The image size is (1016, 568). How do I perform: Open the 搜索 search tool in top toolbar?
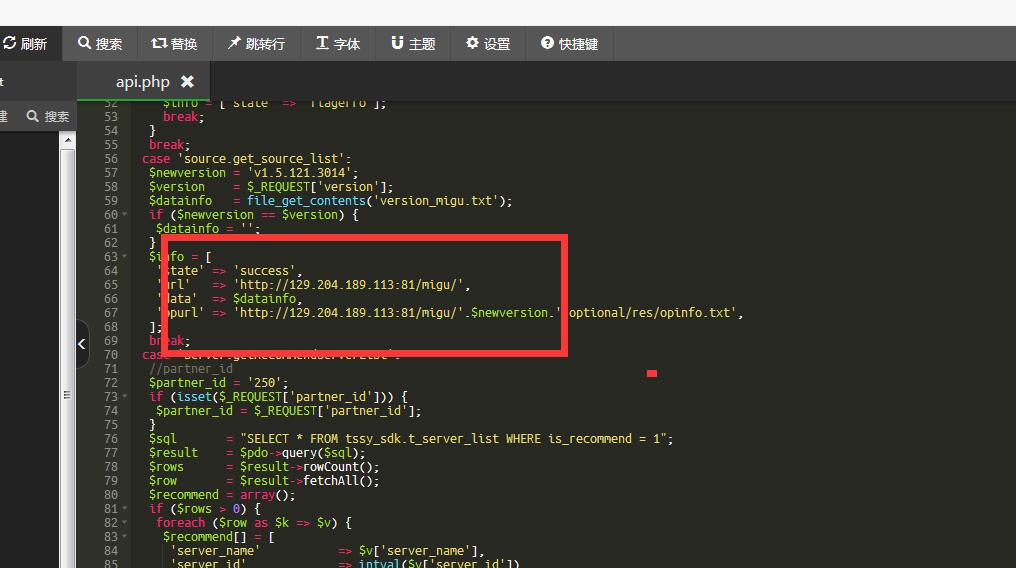pyautogui.click(x=99, y=44)
